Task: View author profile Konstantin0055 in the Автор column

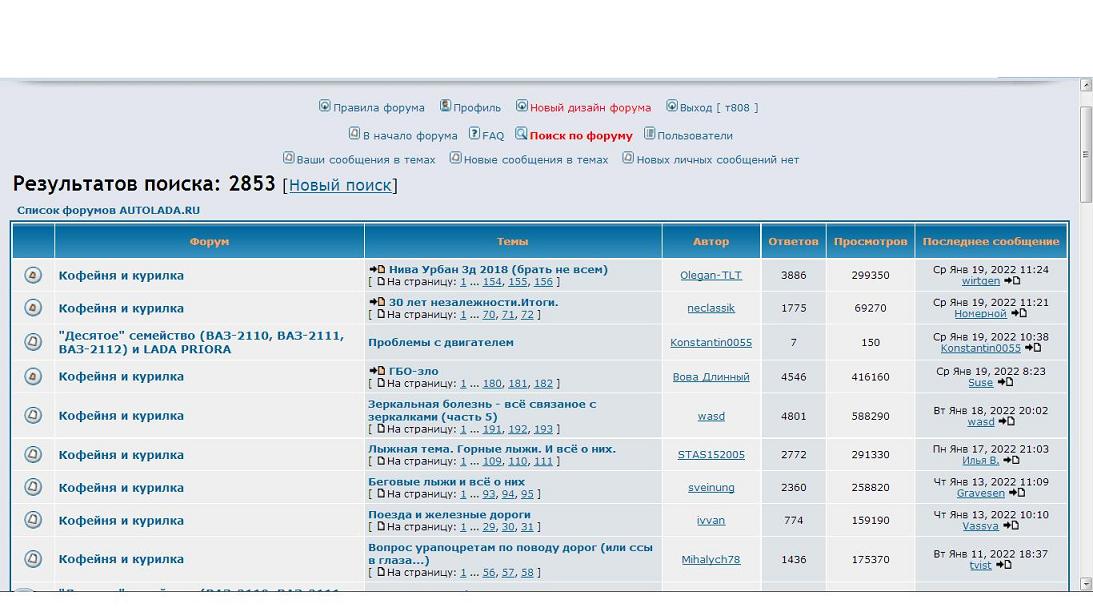Action: 711,342
